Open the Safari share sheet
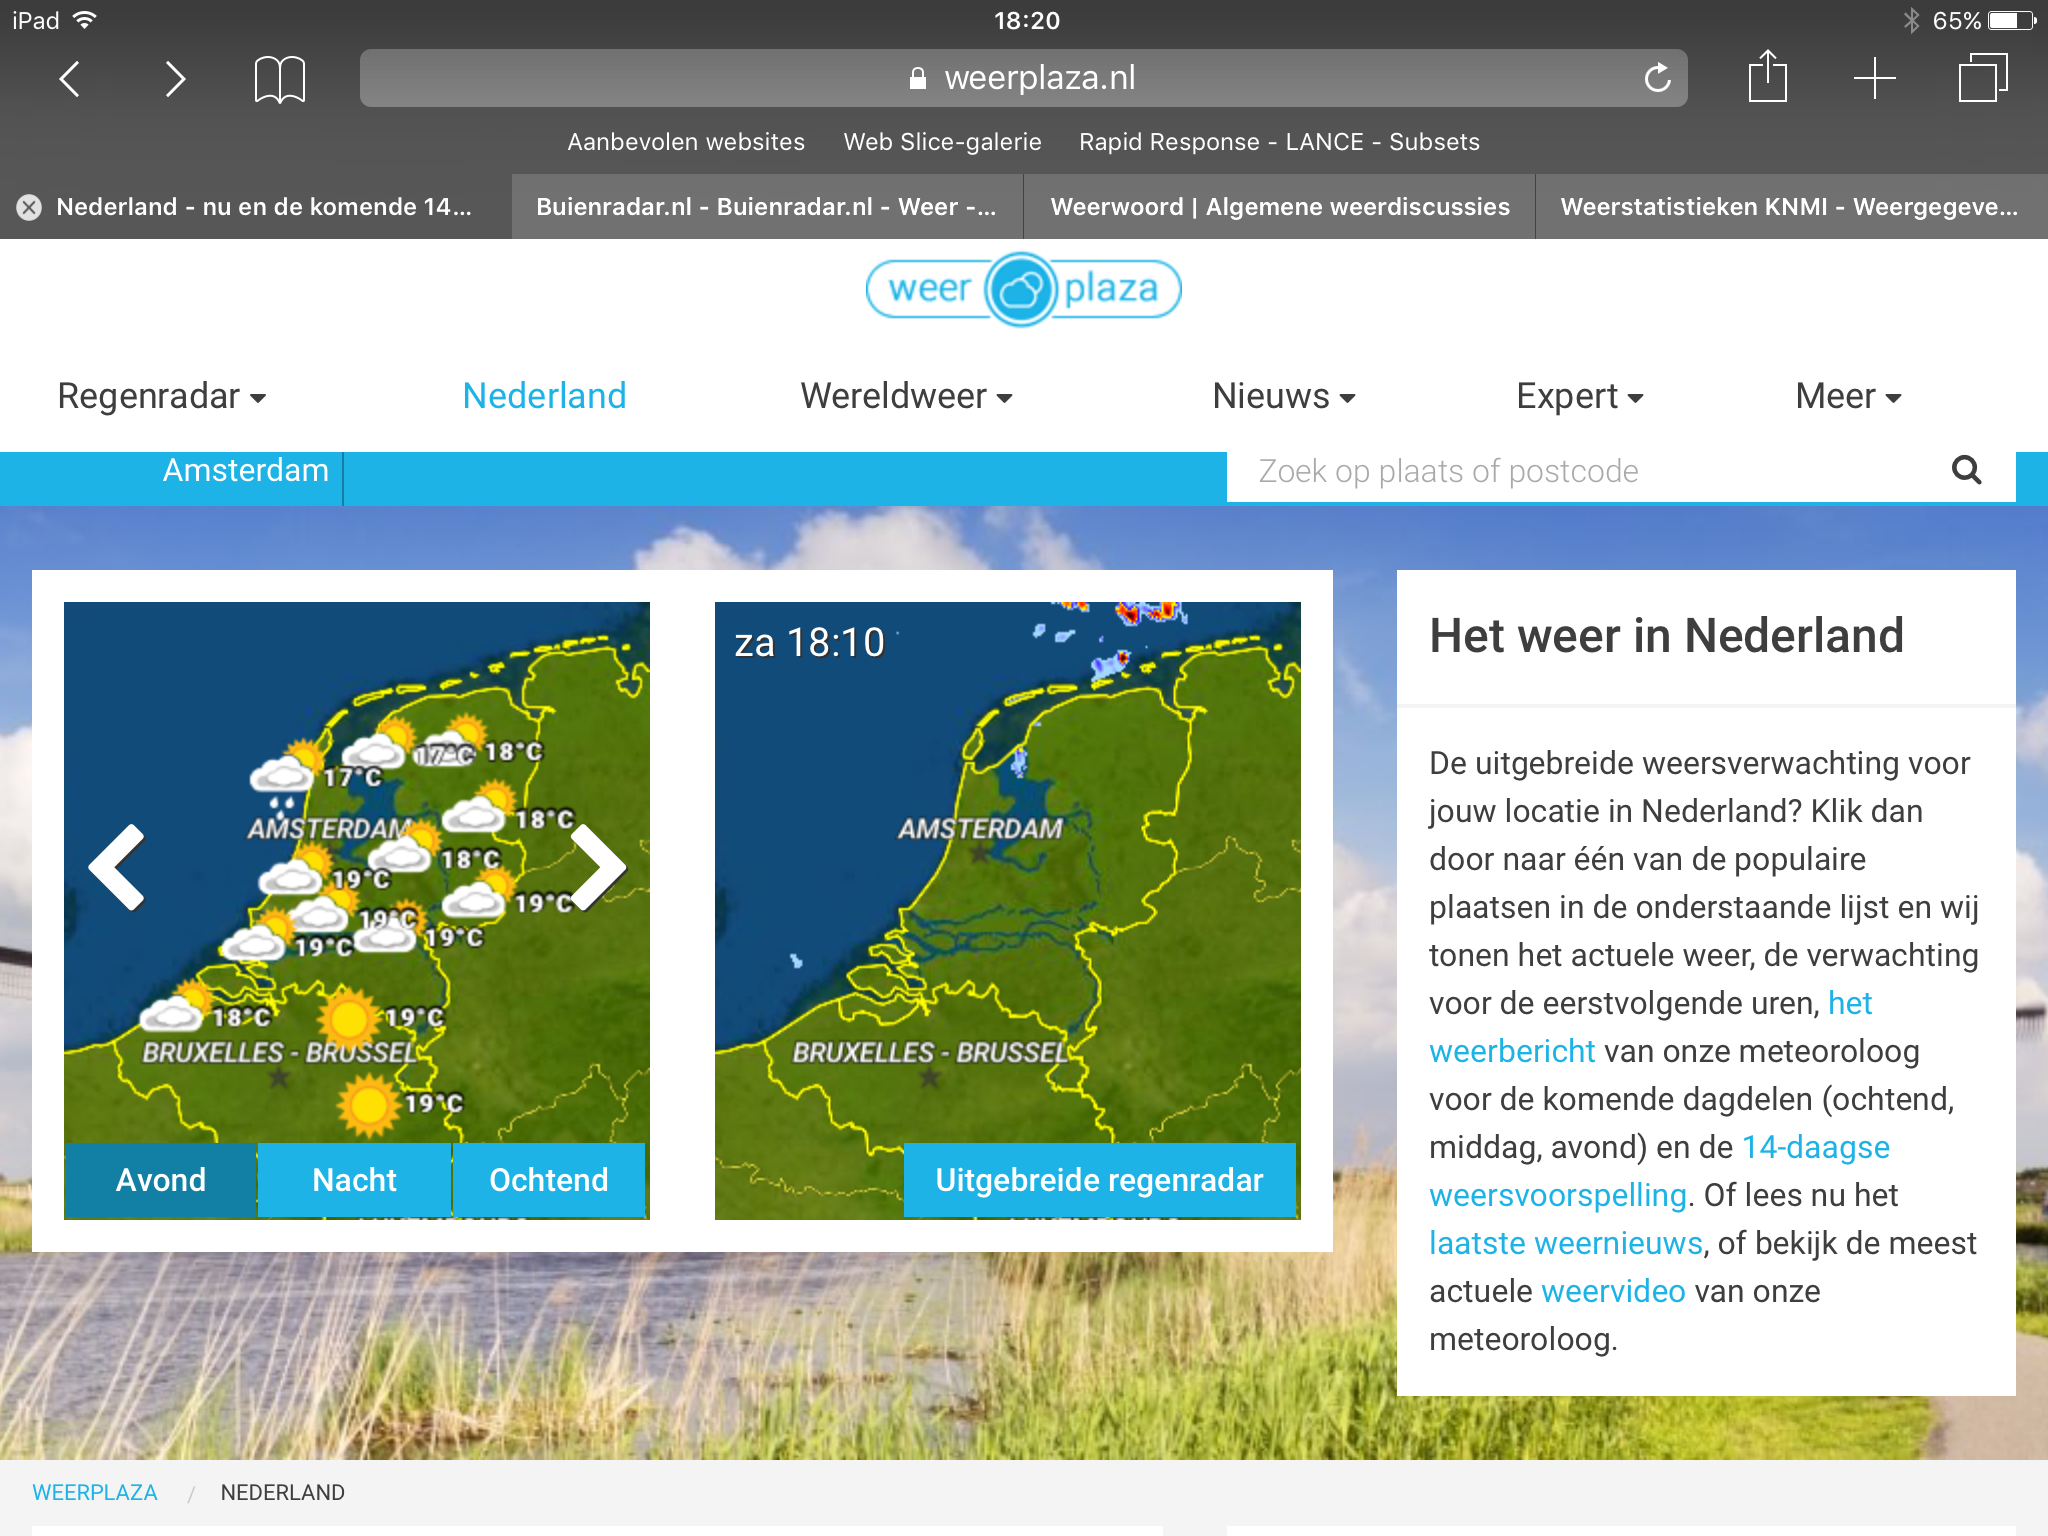Image resolution: width=2048 pixels, height=1536 pixels. pyautogui.click(x=1767, y=76)
